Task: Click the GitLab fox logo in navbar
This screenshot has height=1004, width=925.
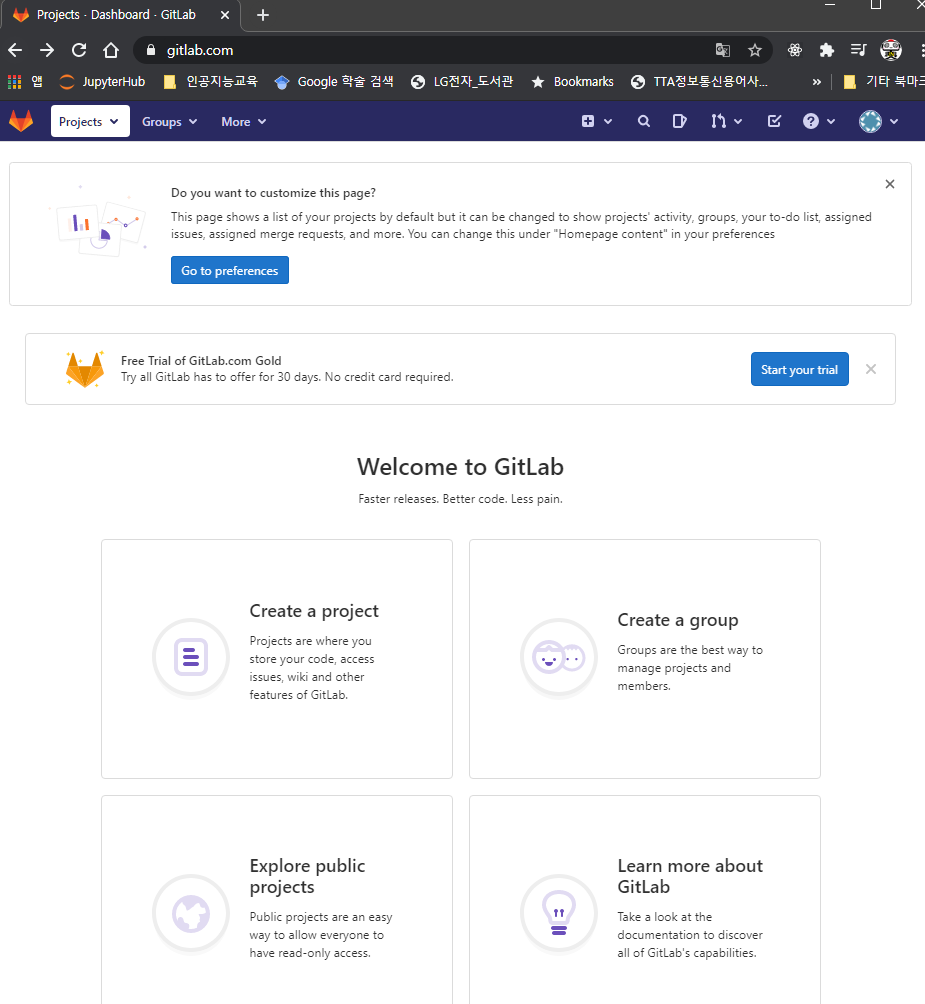Action: (21, 121)
